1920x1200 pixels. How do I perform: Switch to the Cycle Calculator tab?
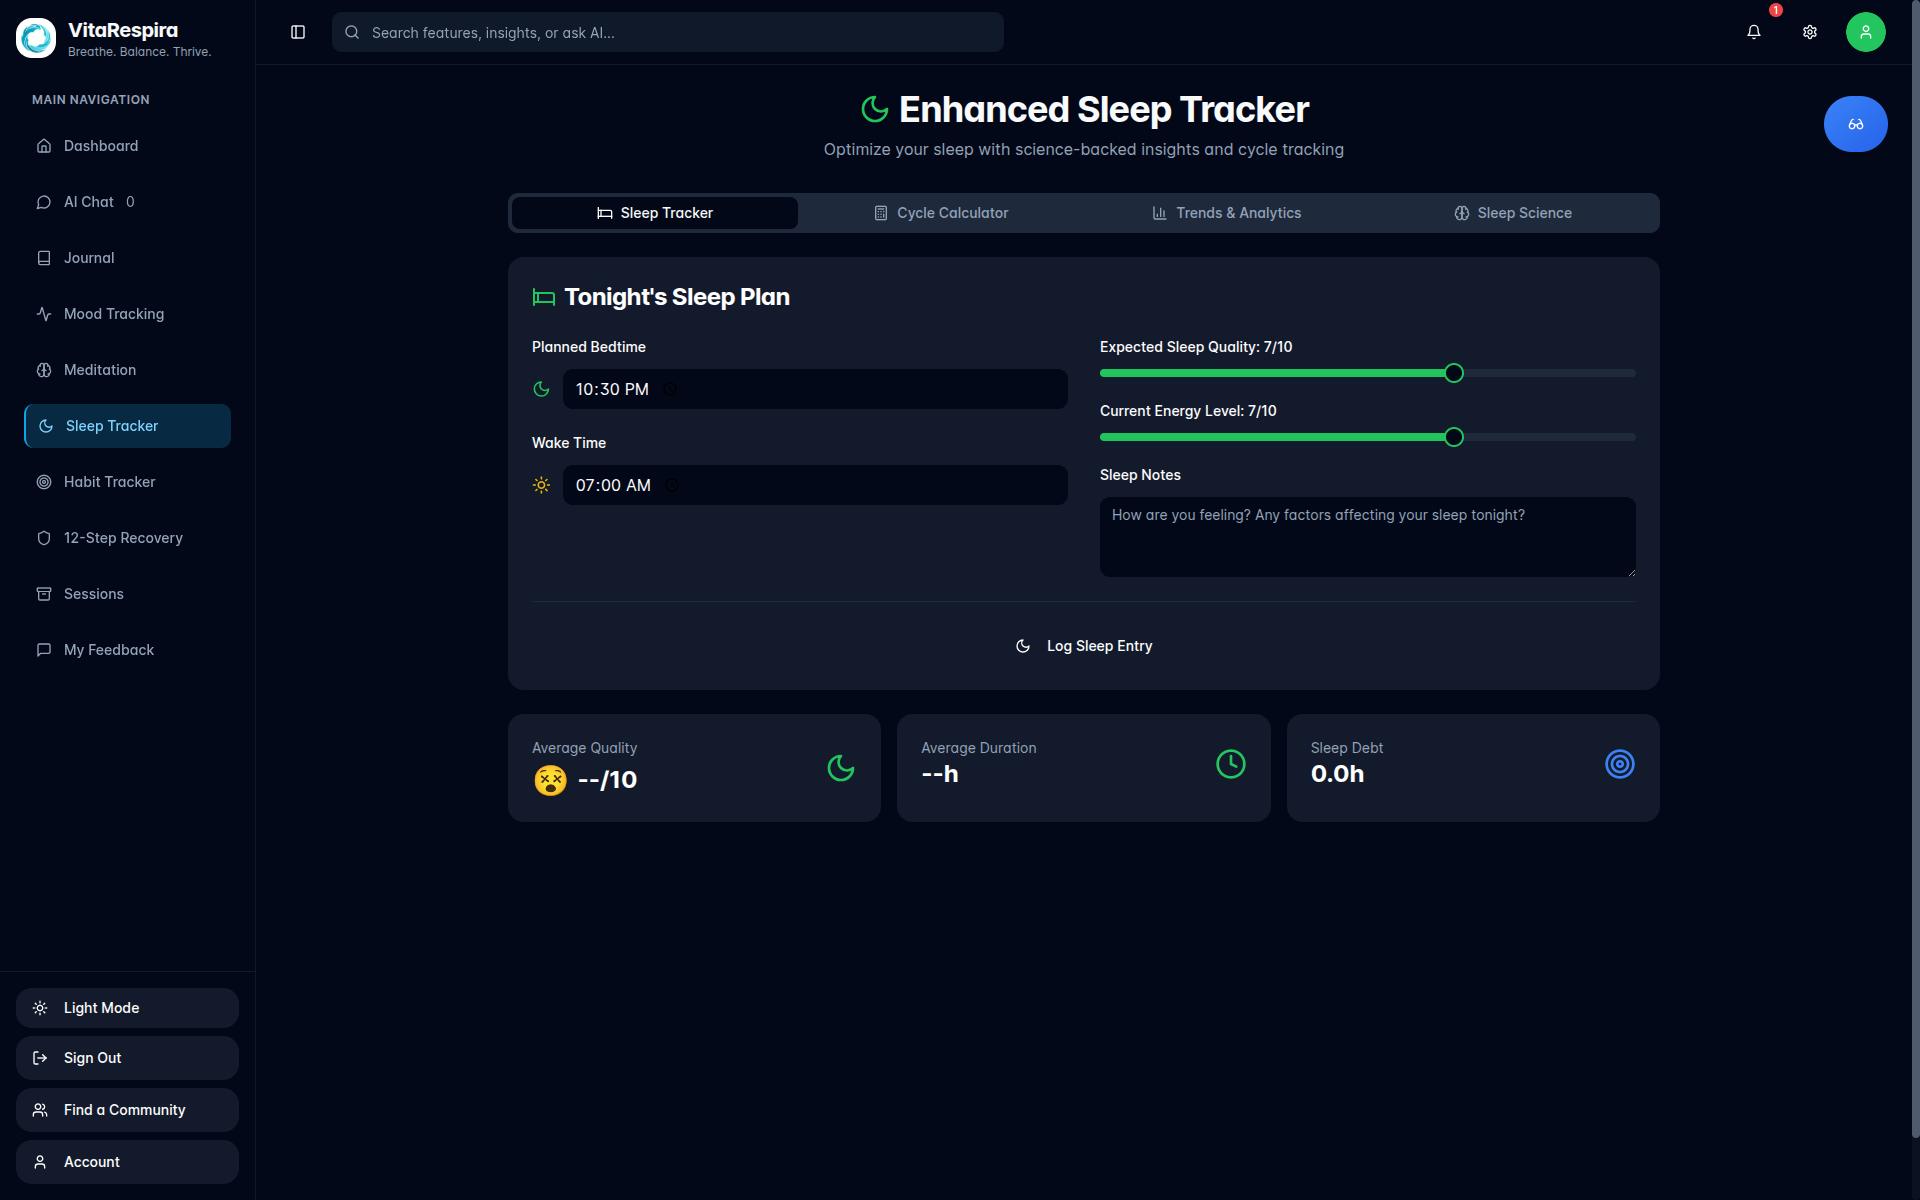940,213
